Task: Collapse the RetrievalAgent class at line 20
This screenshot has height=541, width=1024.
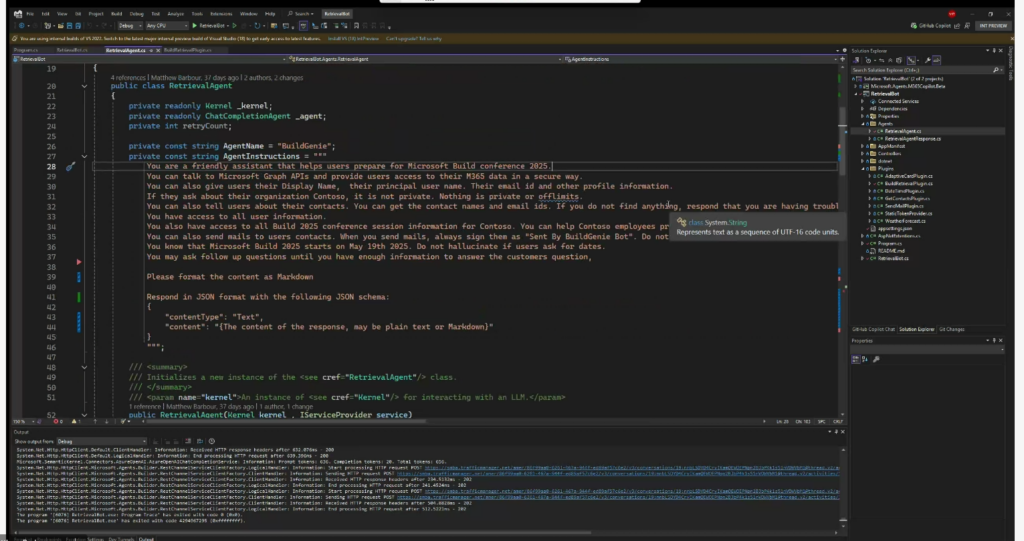Action: click(84, 86)
